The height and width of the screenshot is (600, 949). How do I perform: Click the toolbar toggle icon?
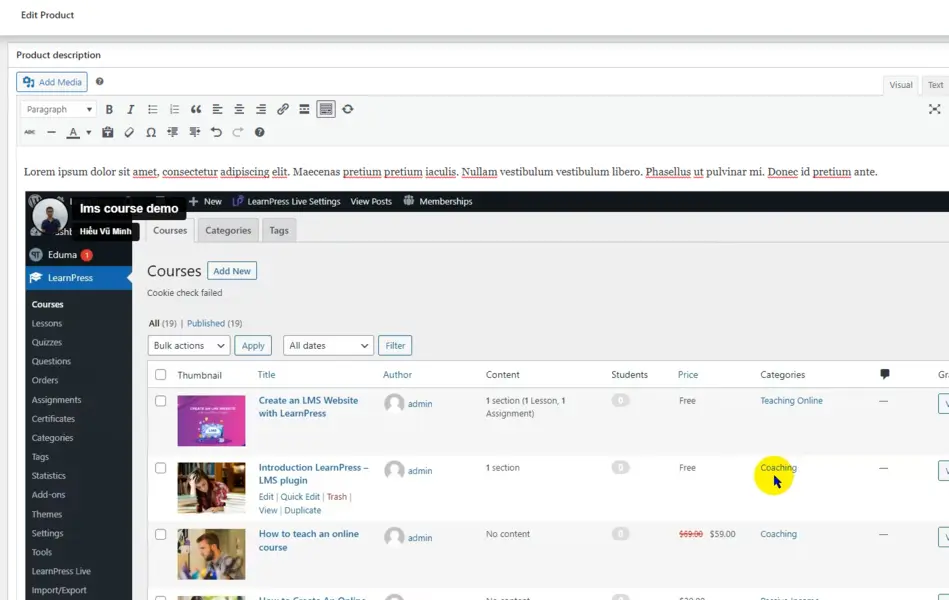326,109
